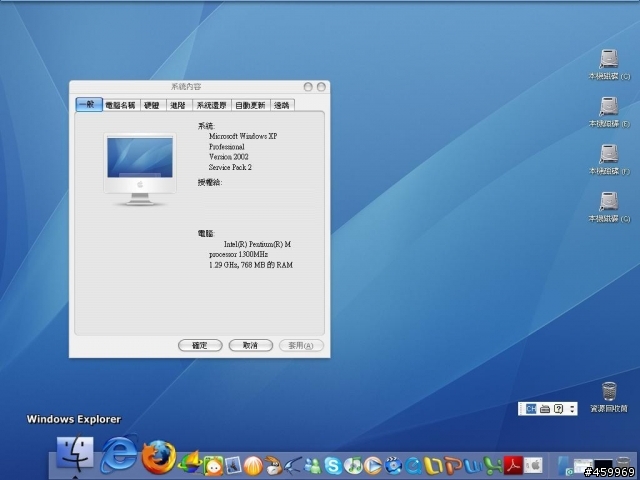Launch Word from the dock
The width and height of the screenshot is (640, 480).
coord(473,466)
